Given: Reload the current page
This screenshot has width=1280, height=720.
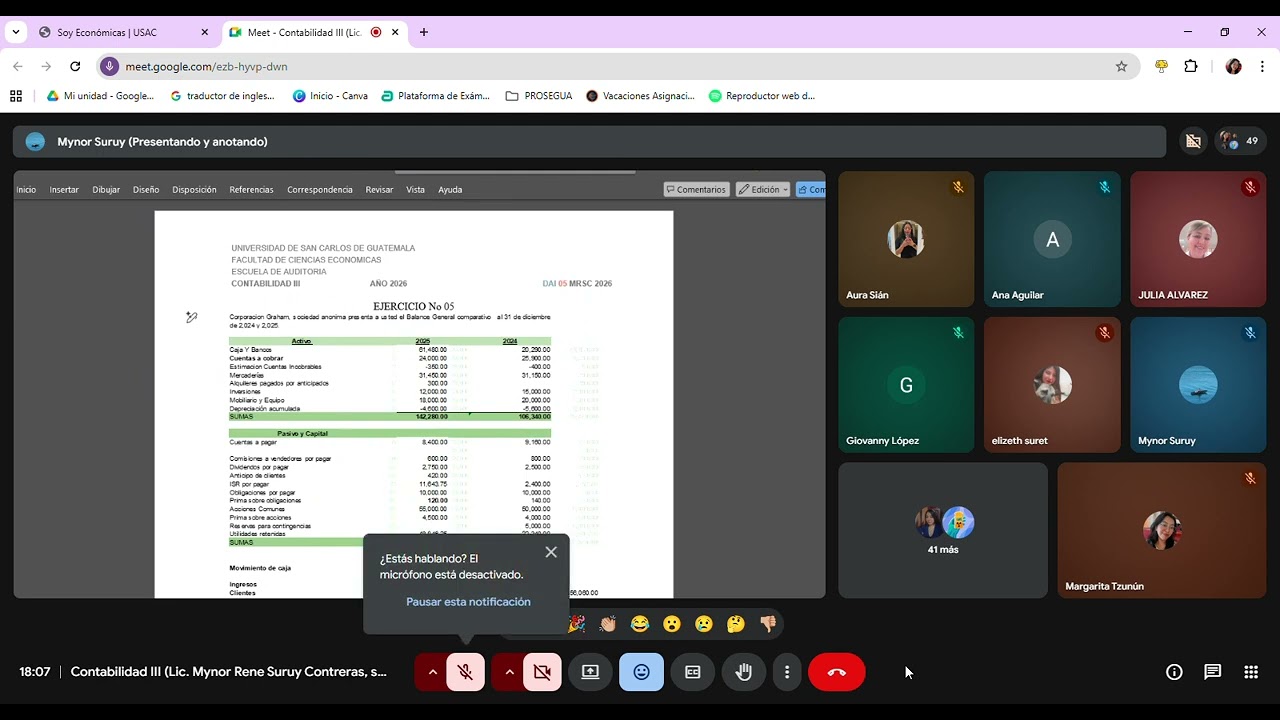Looking at the screenshot, I should click(x=75, y=66).
